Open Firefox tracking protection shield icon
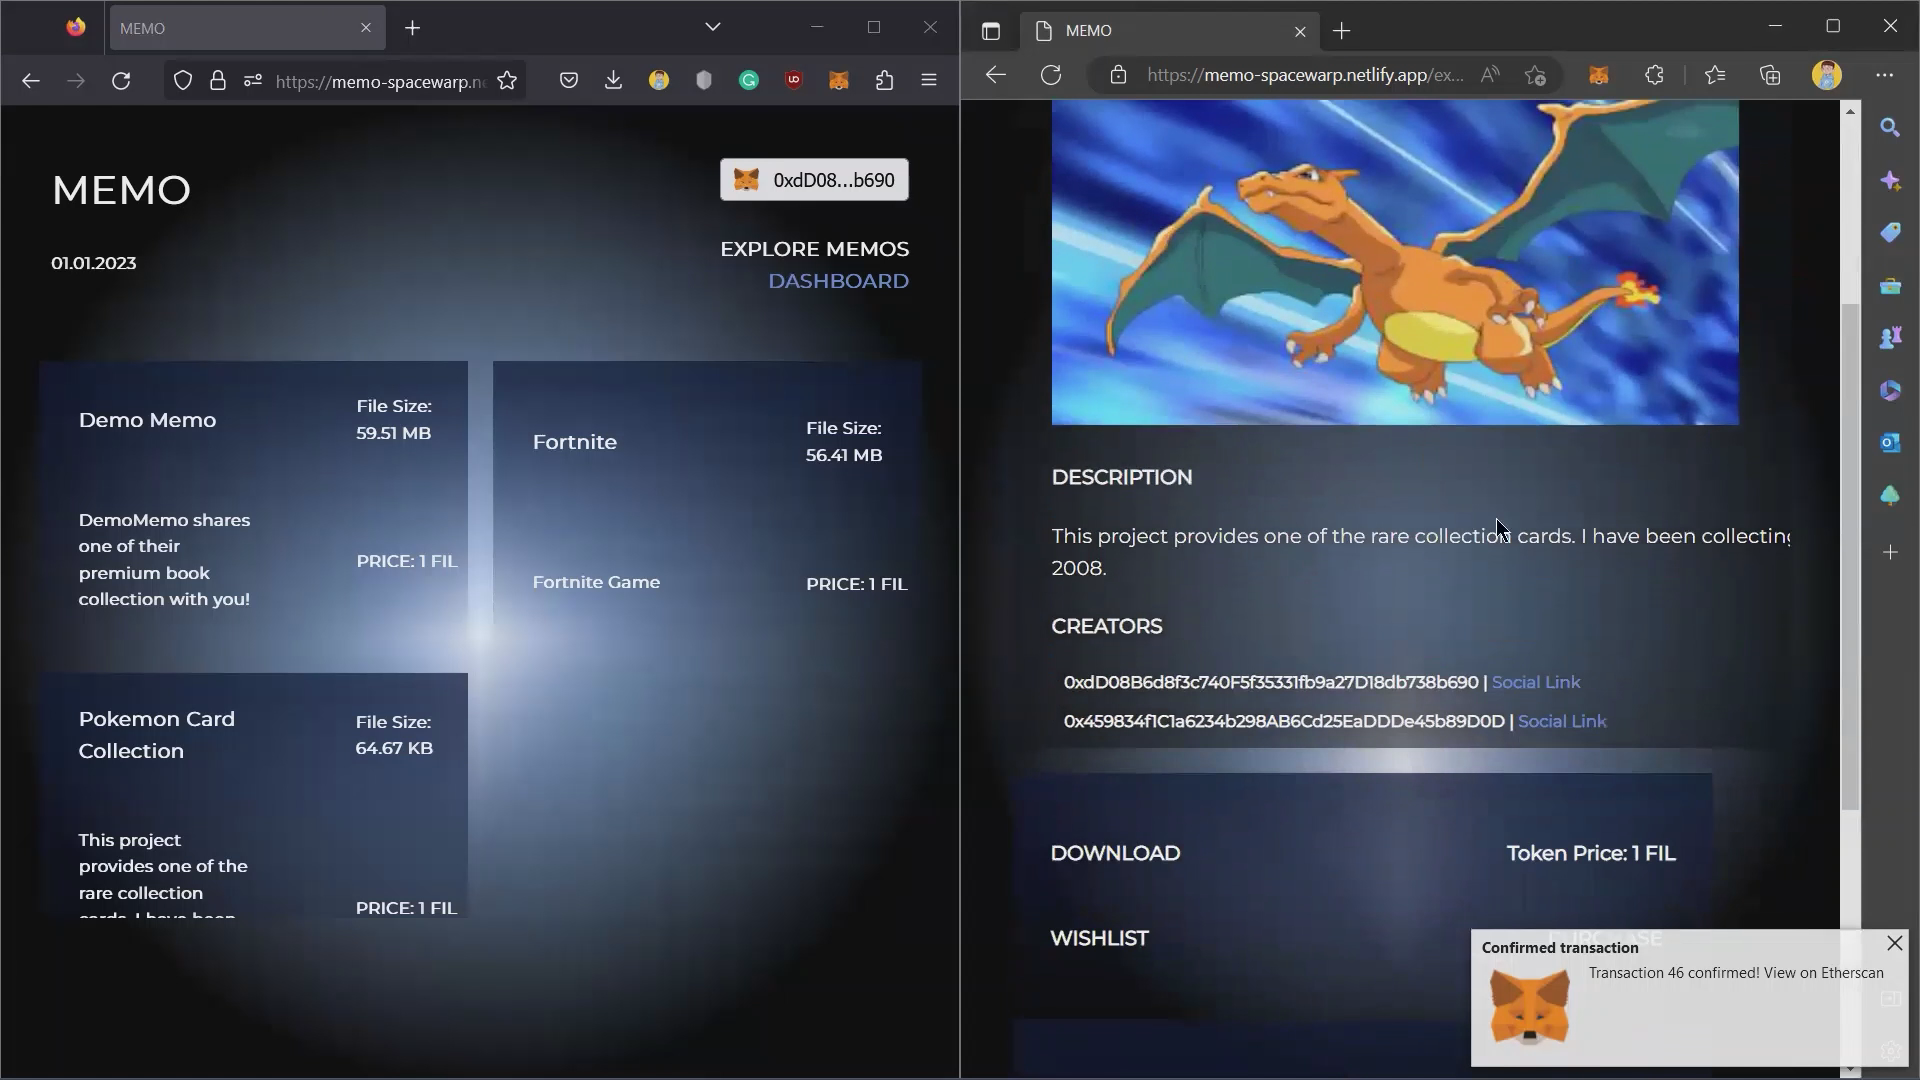The image size is (1920, 1080). pos(183,81)
